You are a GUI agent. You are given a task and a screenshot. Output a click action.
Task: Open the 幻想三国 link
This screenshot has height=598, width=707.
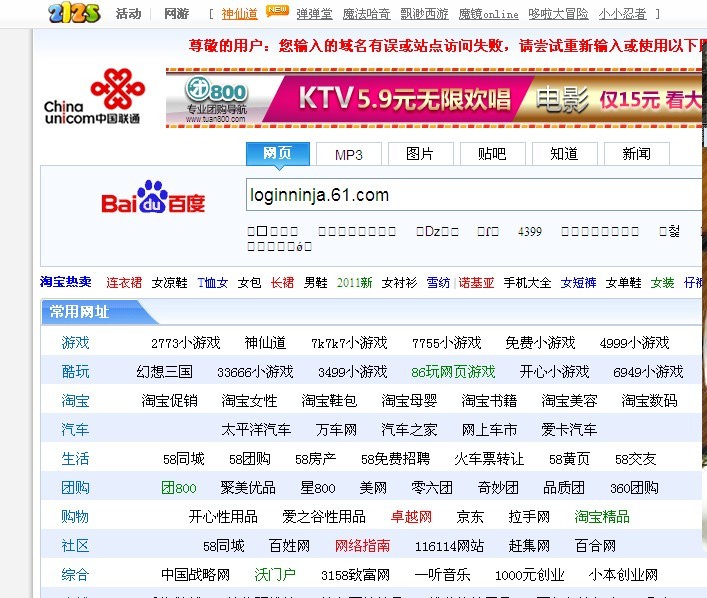[165, 372]
